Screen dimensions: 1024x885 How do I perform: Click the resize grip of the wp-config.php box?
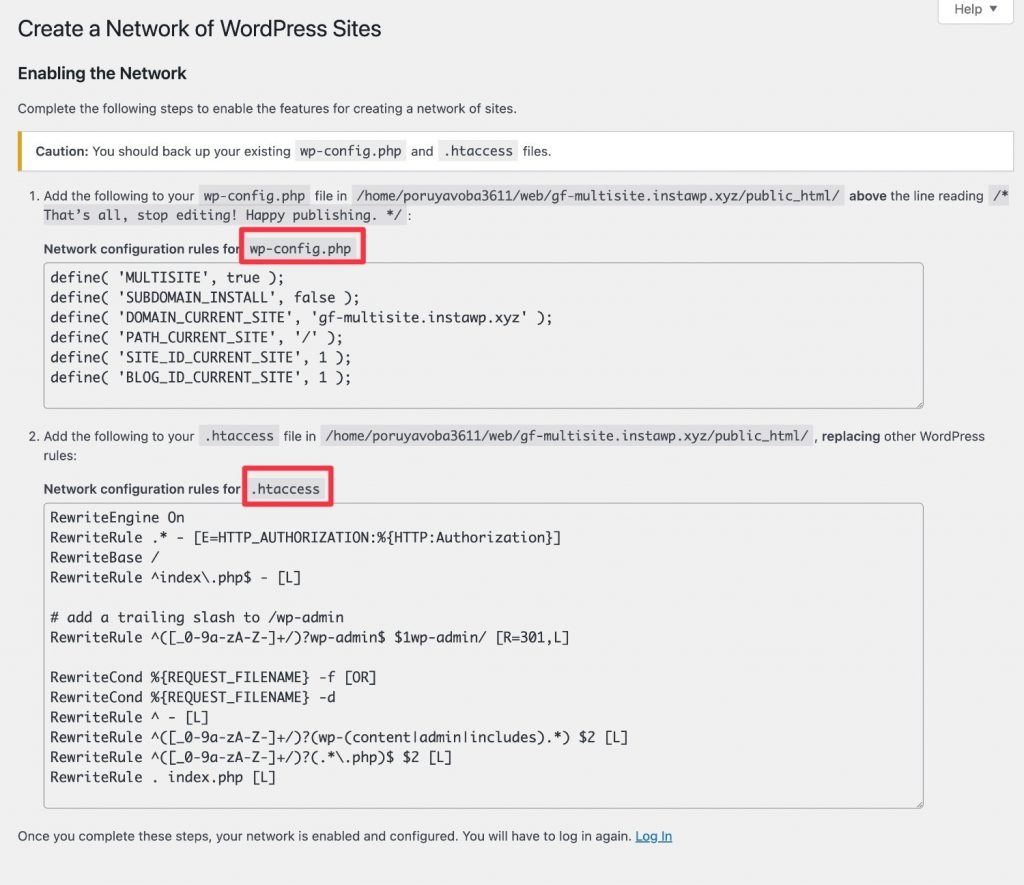click(x=919, y=401)
